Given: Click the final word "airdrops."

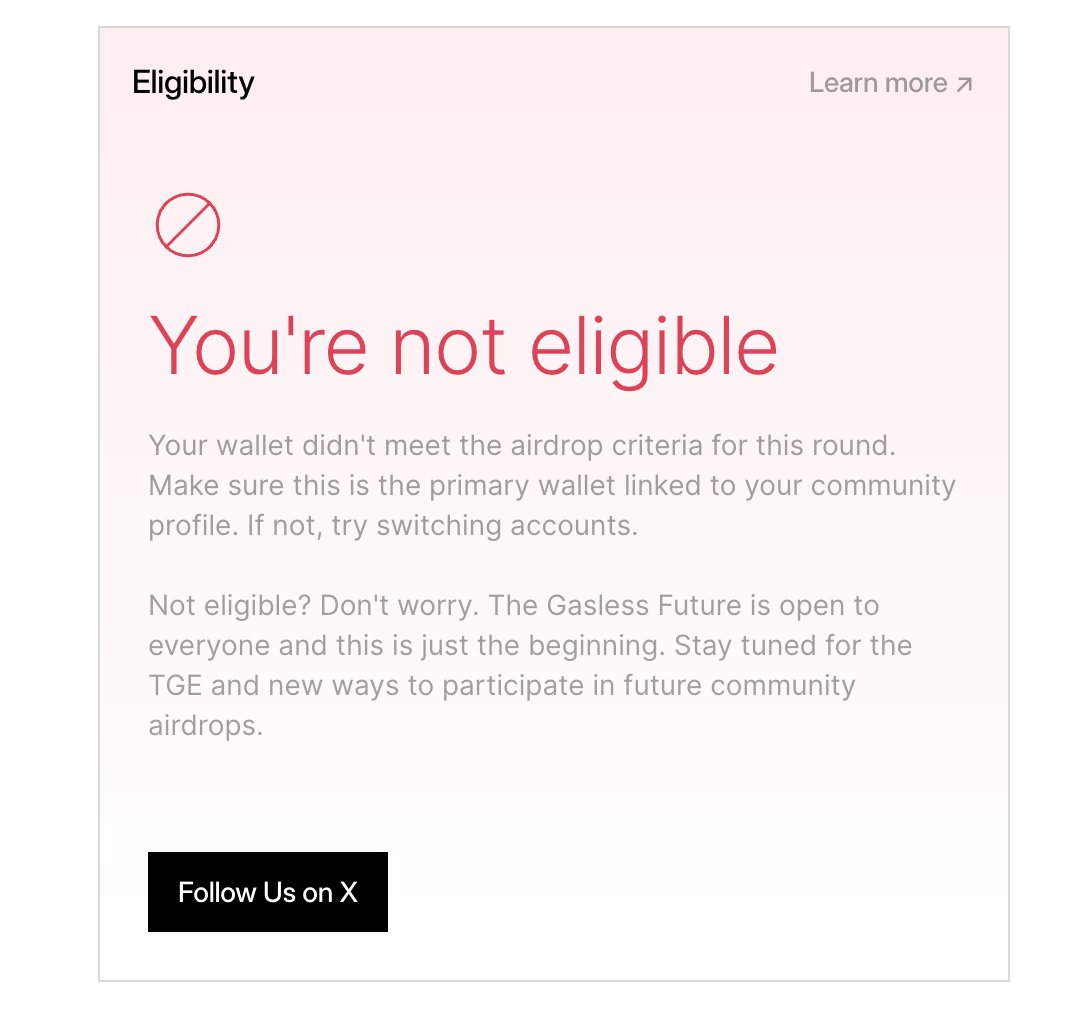Looking at the screenshot, I should (x=205, y=725).
